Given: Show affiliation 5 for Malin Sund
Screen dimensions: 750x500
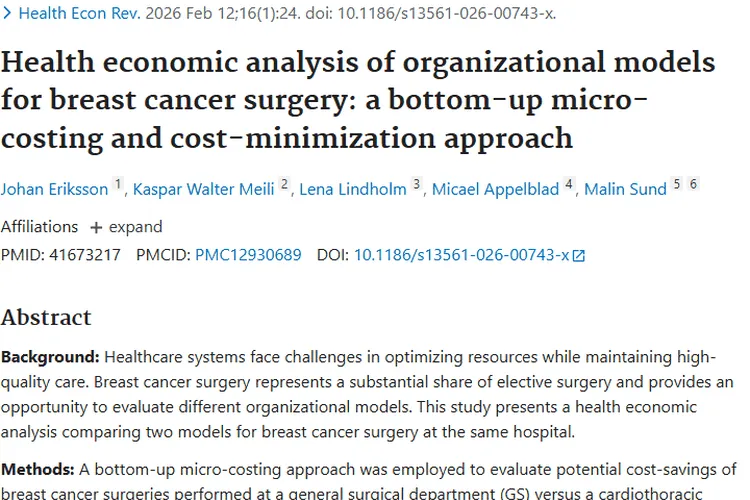Looking at the screenshot, I should (677, 184).
